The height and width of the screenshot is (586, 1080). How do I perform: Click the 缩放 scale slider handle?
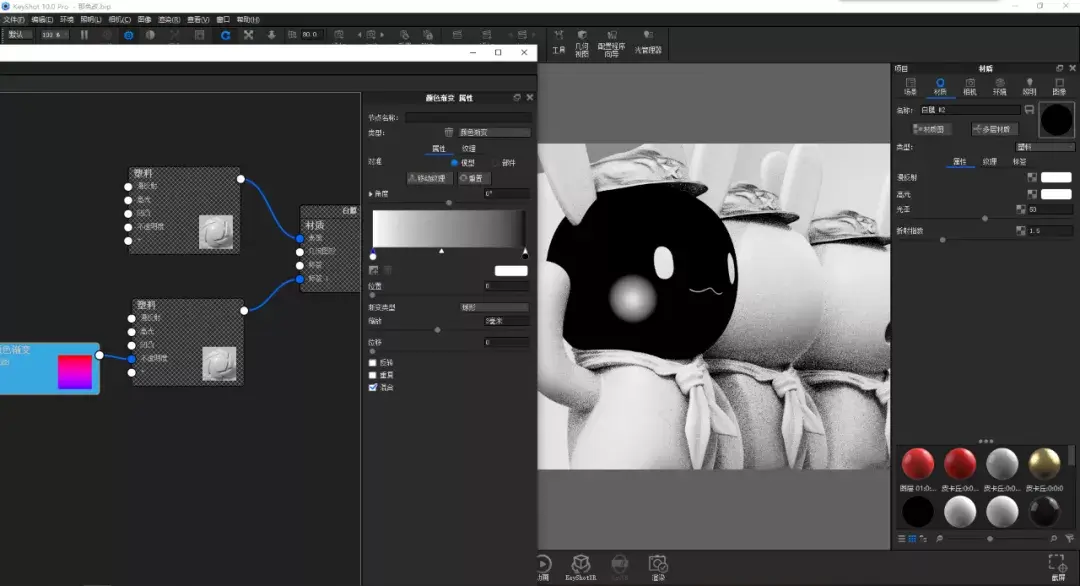coord(437,331)
